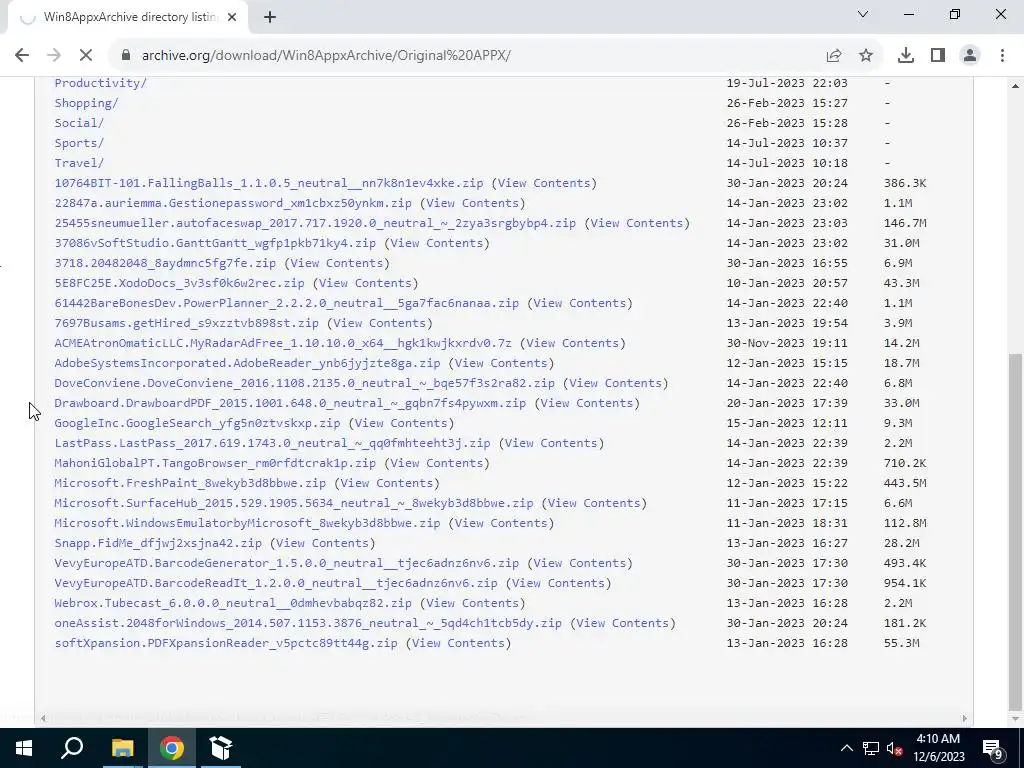View Contents of FreshPaint zip
Image resolution: width=1024 pixels, height=768 pixels.
(387, 483)
